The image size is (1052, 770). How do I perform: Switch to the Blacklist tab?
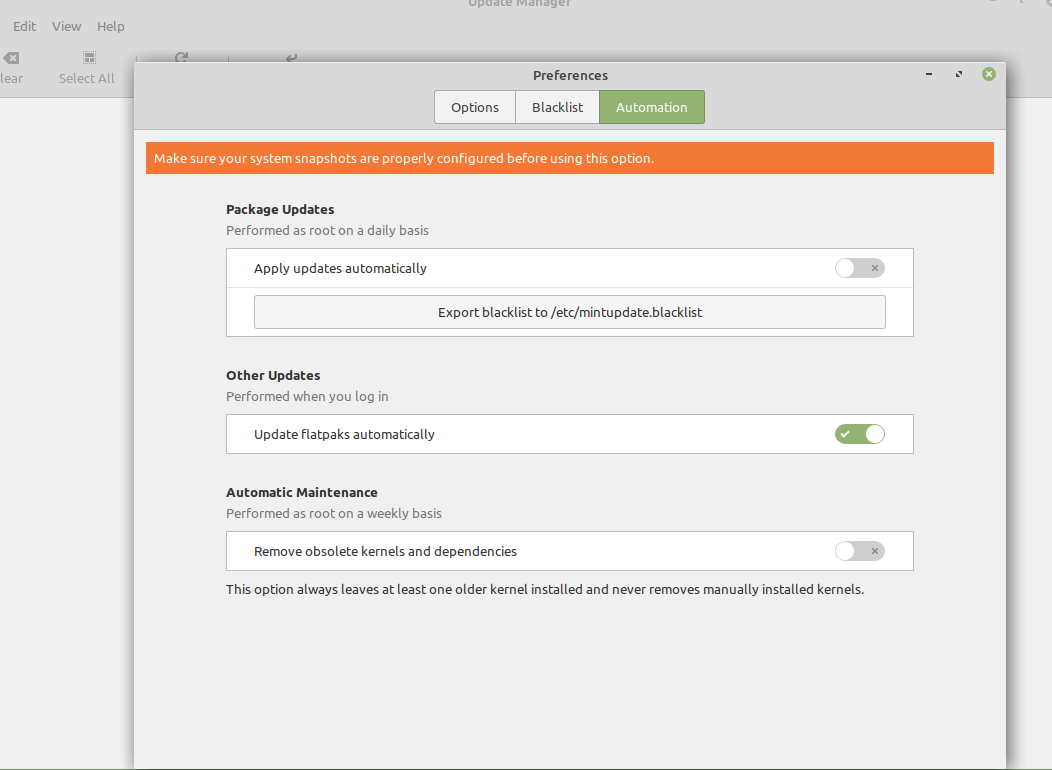click(557, 107)
